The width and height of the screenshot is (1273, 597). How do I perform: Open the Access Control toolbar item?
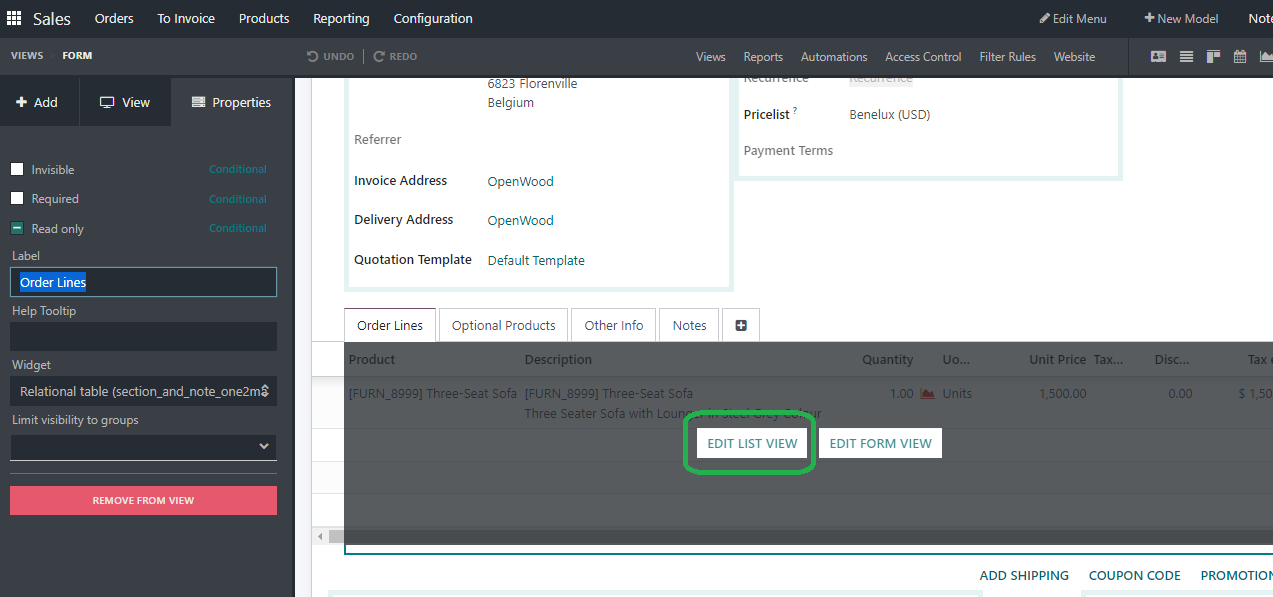923,57
